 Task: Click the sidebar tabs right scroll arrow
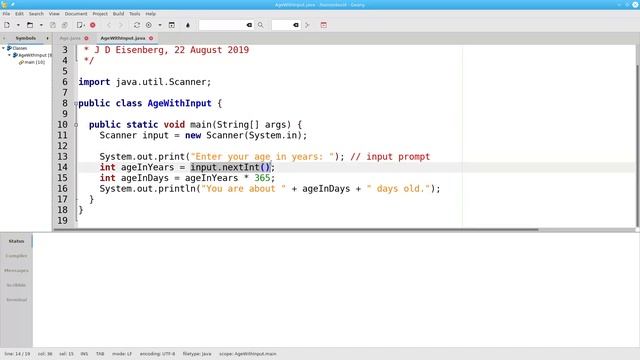tap(47, 38)
